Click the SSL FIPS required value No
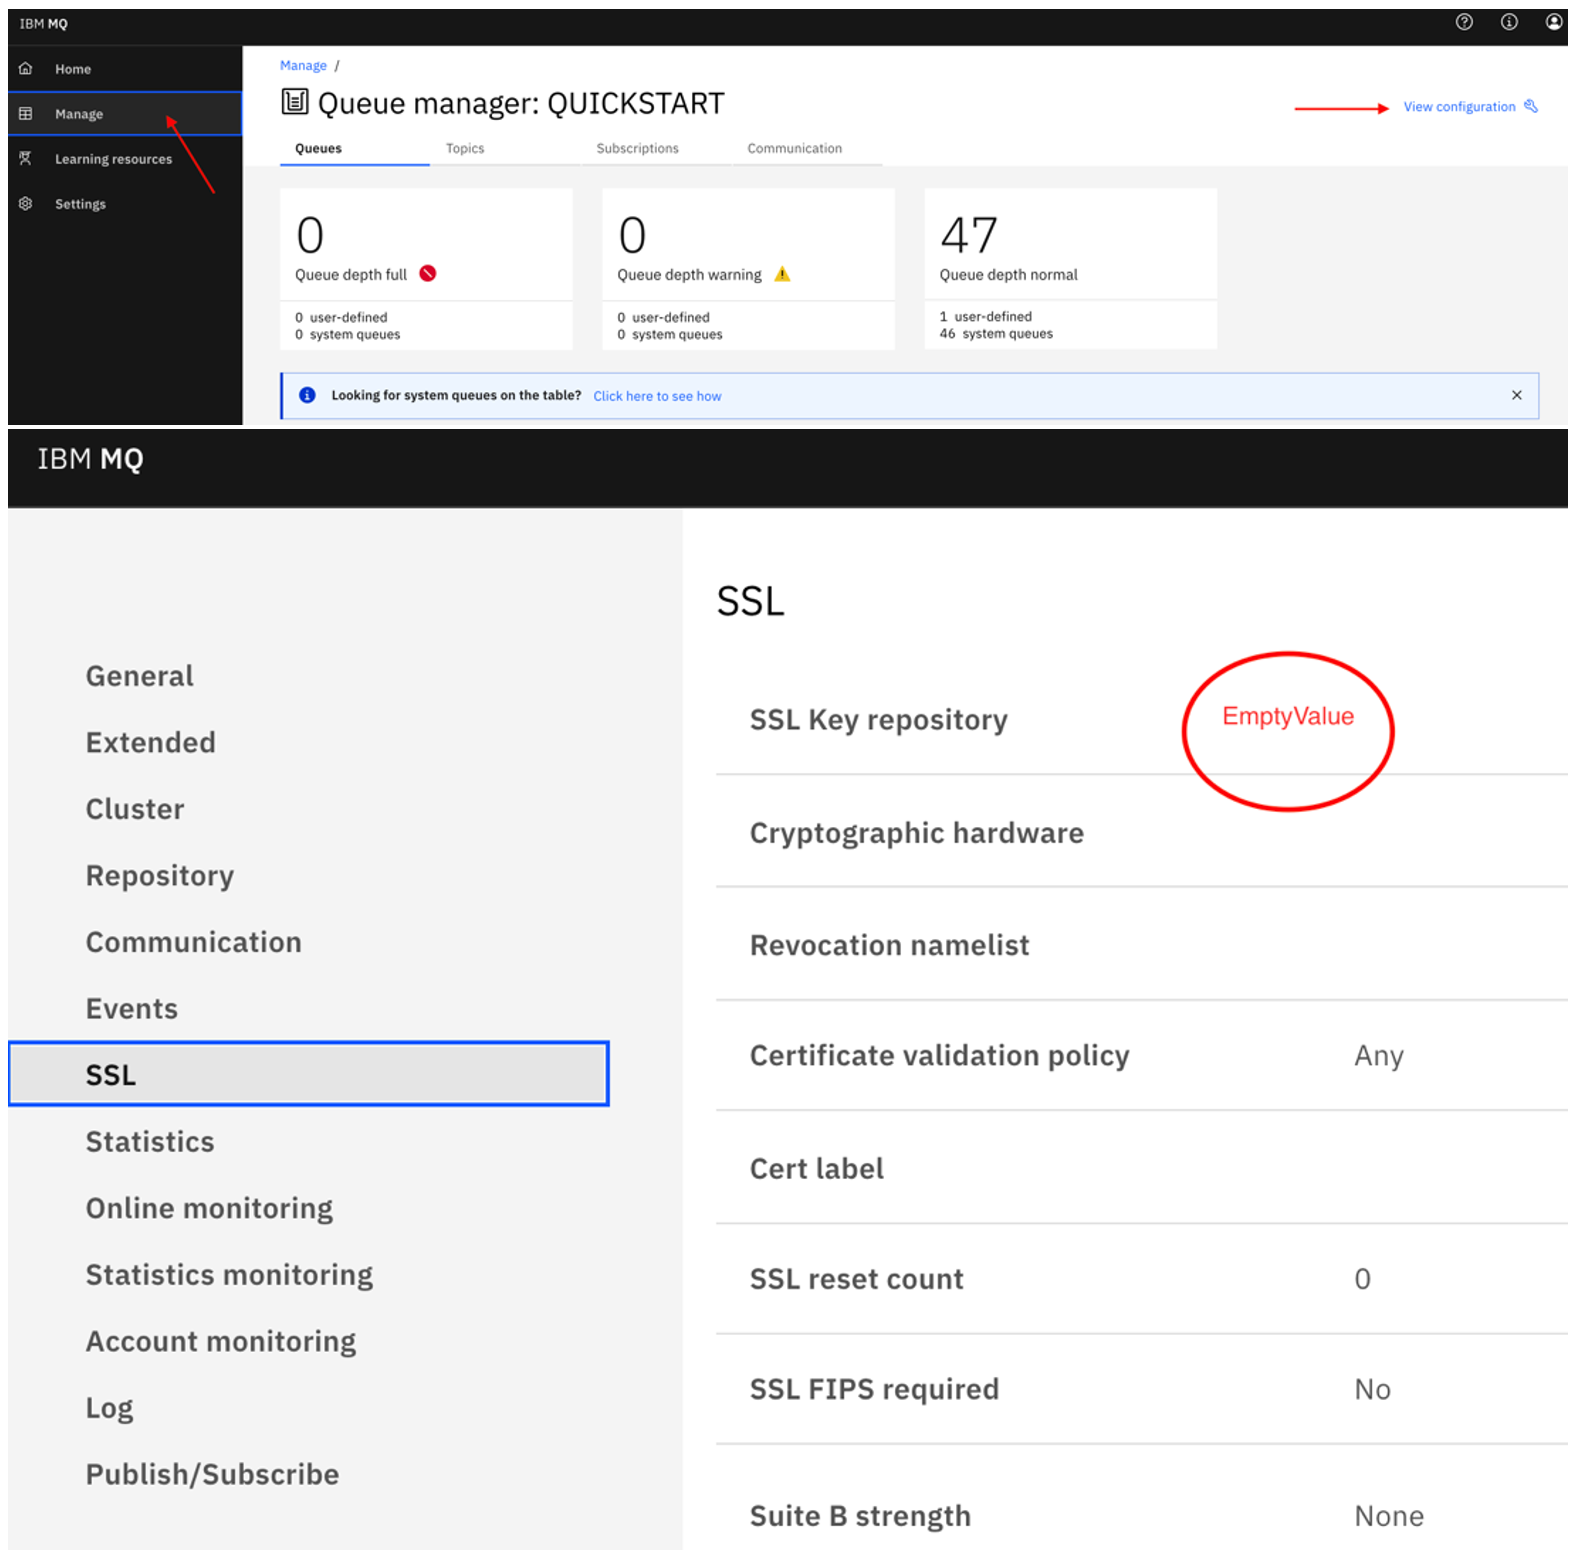This screenshot has height=1556, width=1574. coord(1372,1389)
